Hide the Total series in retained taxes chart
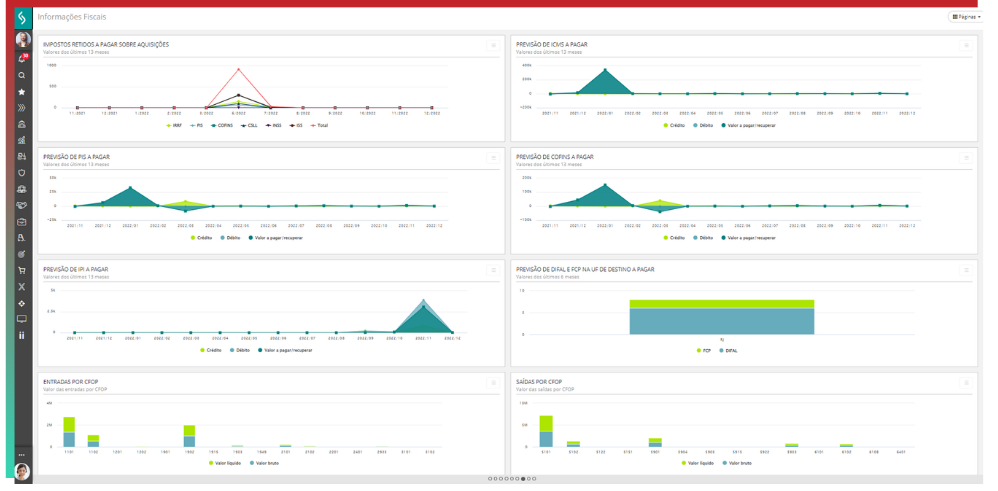The width and height of the screenshot is (998, 491). [x=321, y=125]
